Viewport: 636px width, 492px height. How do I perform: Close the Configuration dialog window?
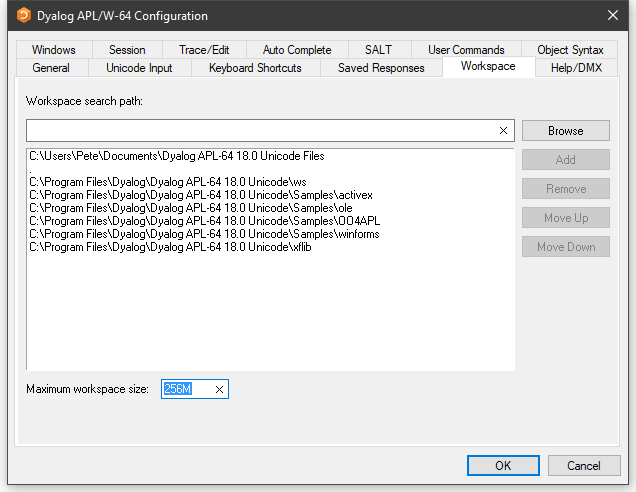[x=613, y=15]
